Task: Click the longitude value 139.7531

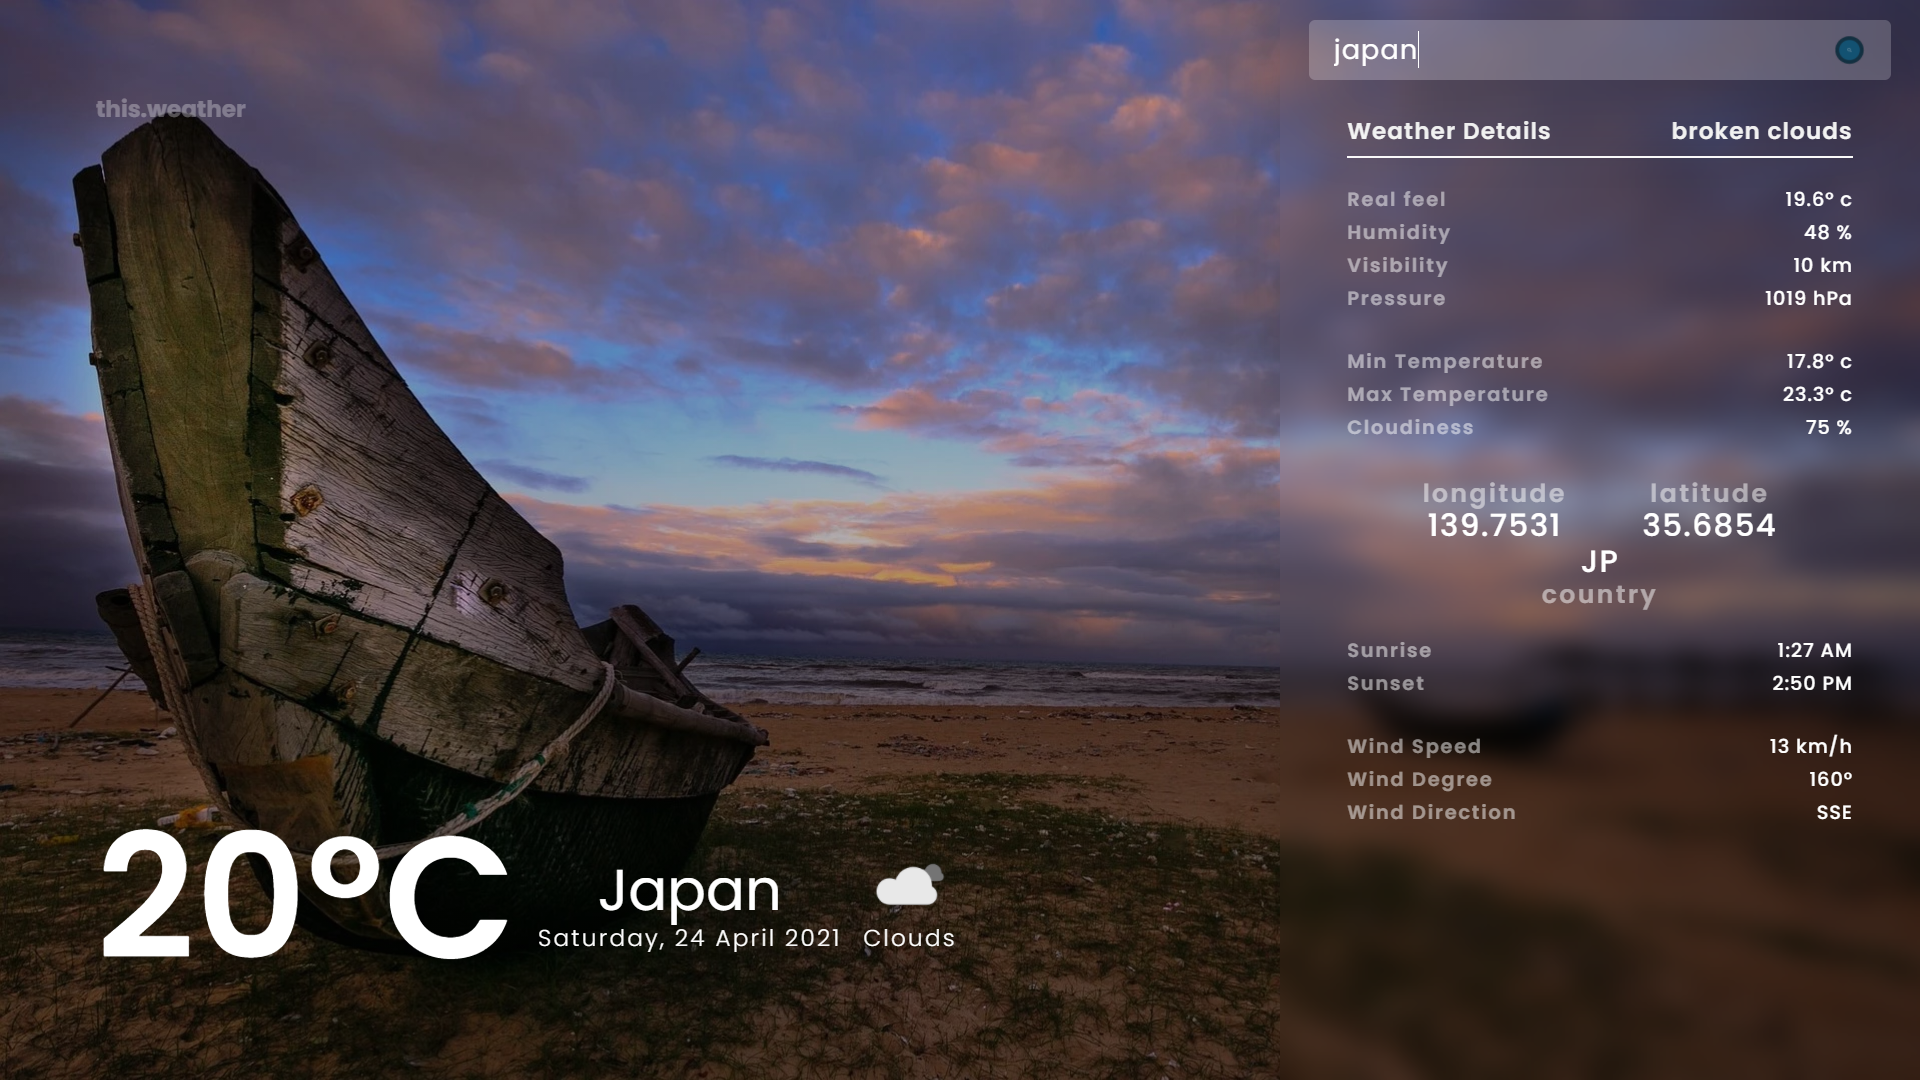Action: pos(1493,525)
